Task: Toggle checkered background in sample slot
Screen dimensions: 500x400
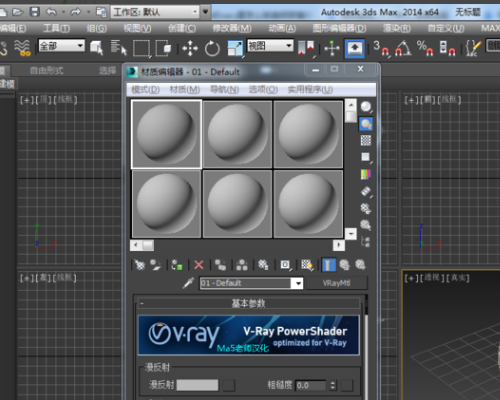Action: 366,140
